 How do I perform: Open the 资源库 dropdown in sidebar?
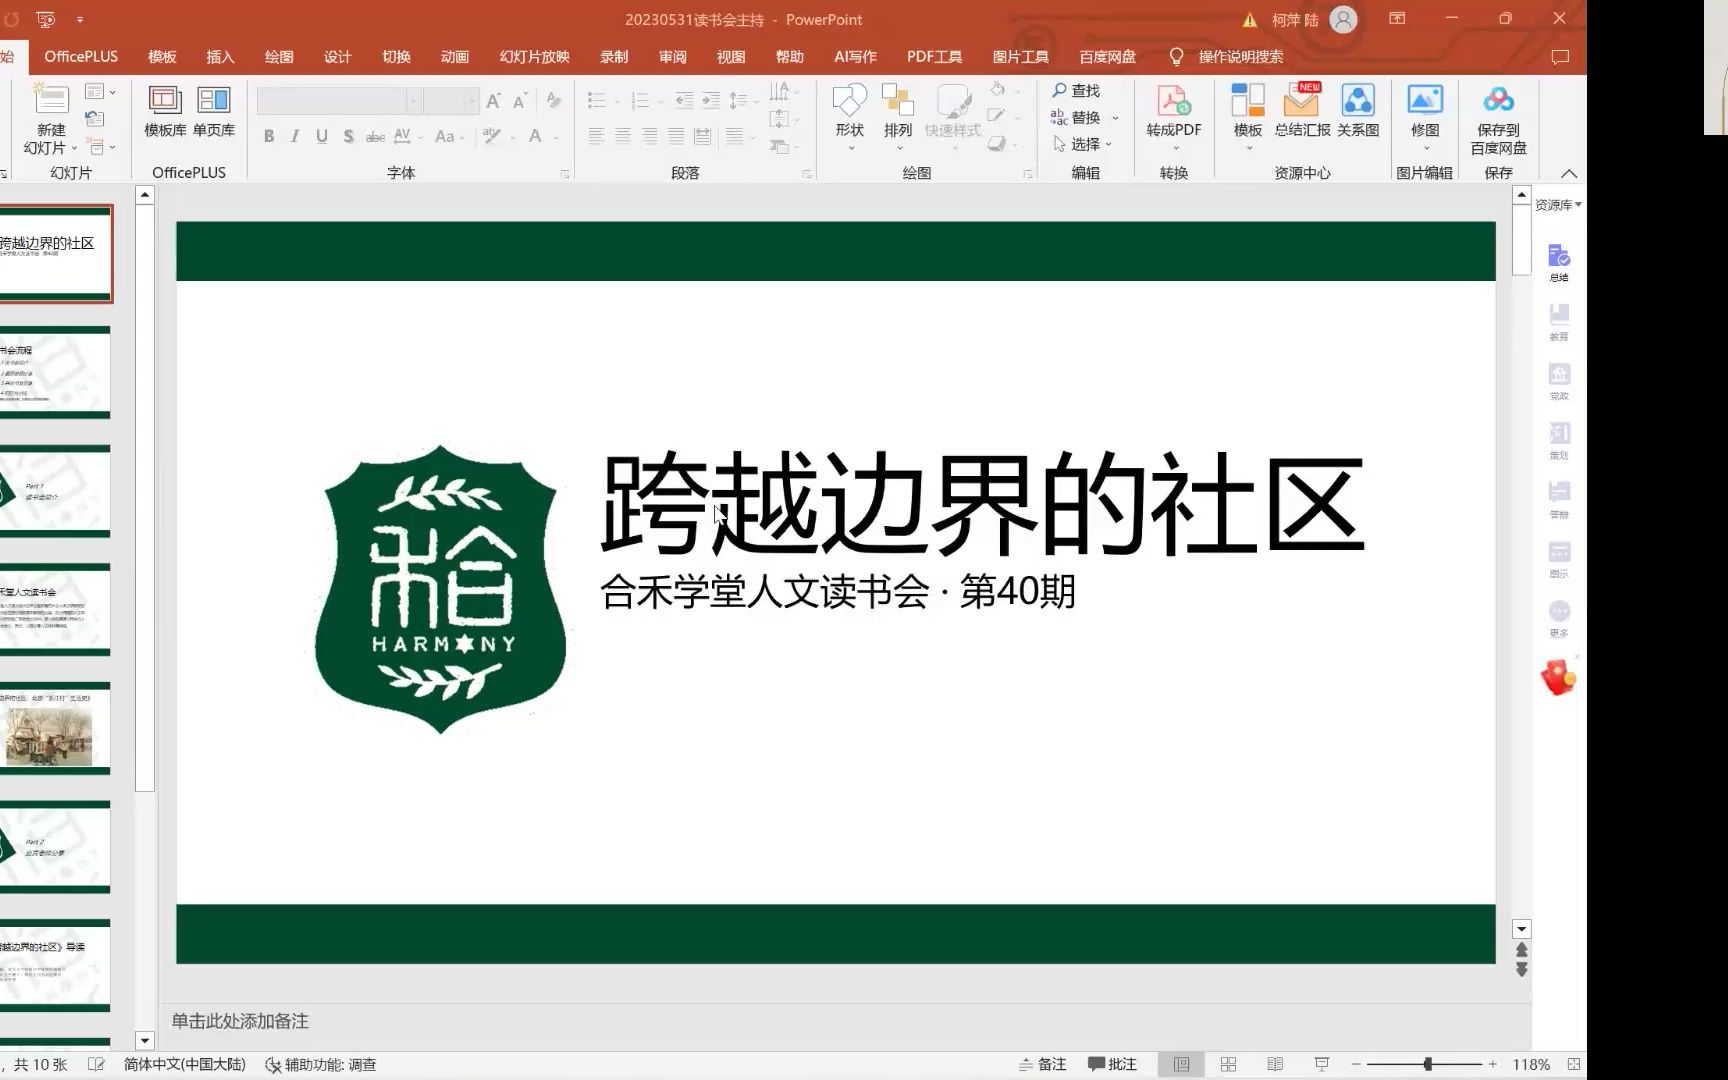tap(1558, 204)
